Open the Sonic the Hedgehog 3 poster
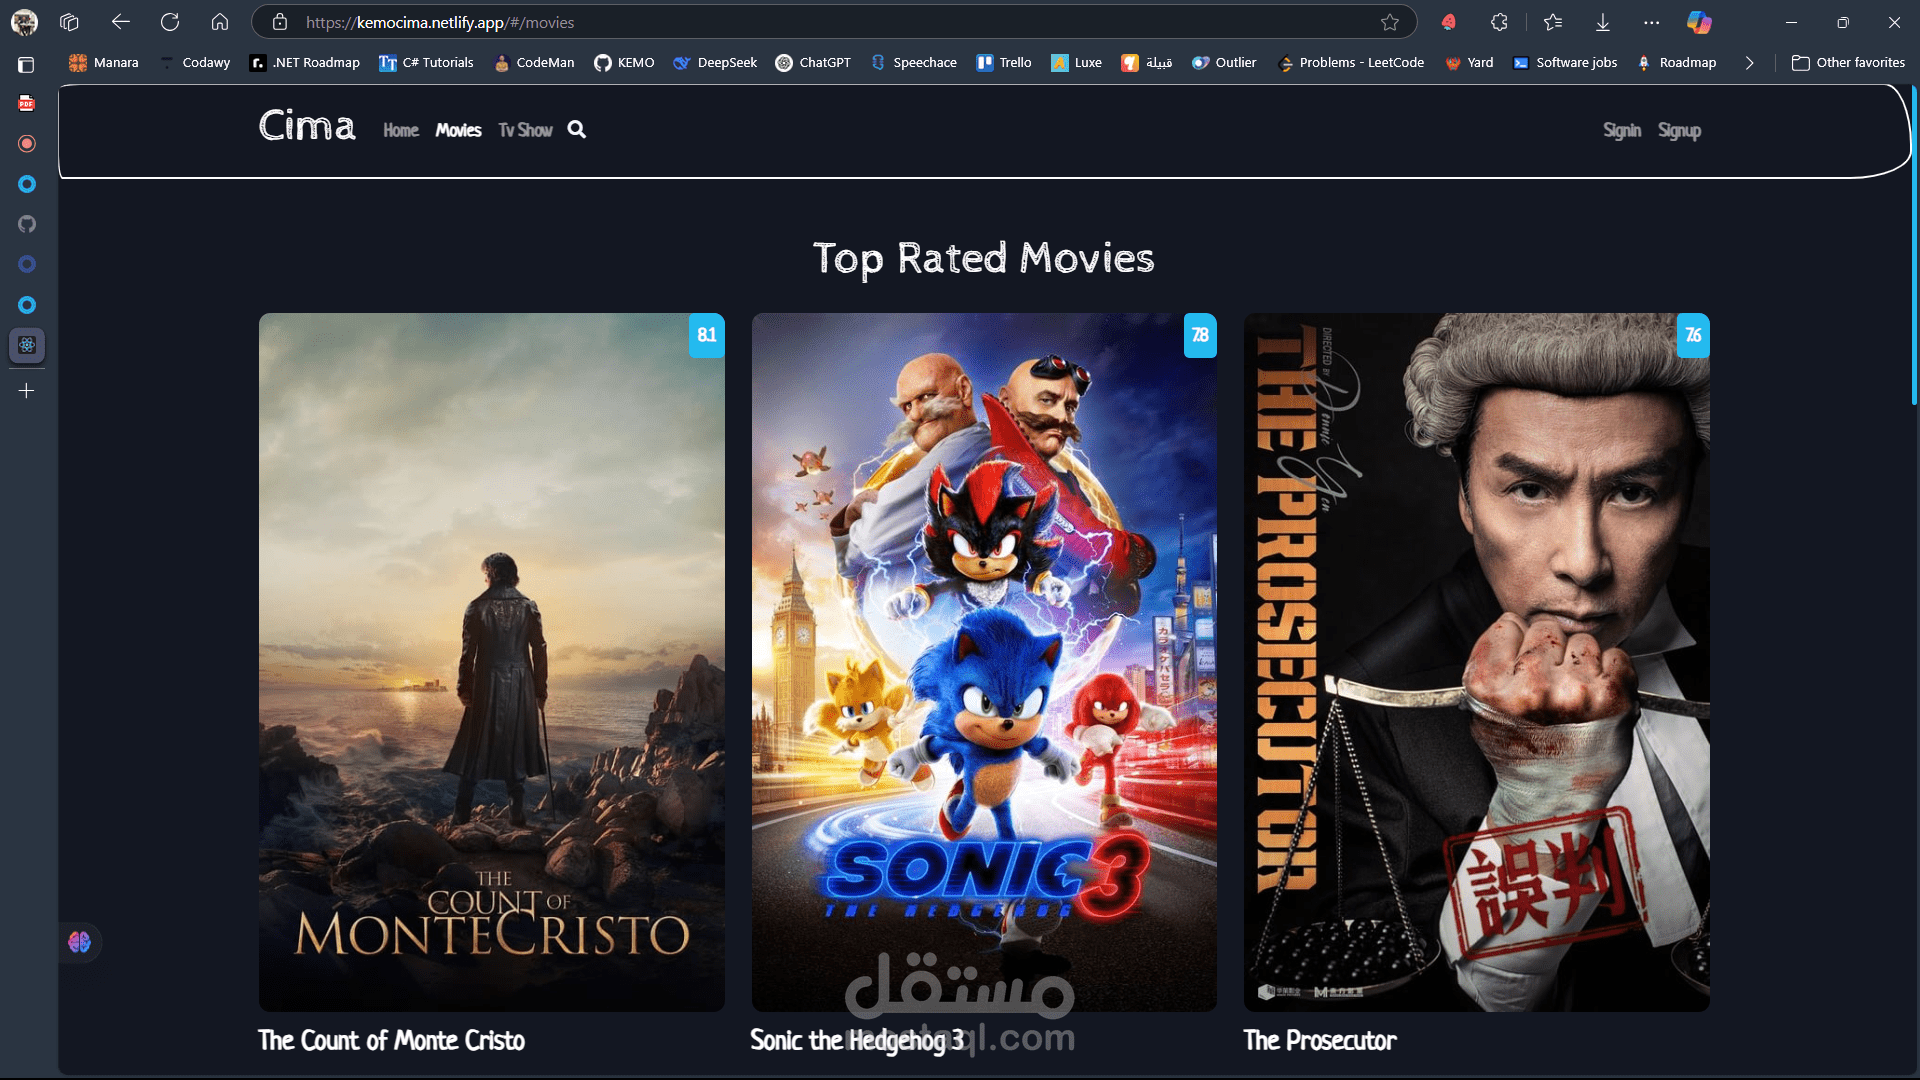 point(984,661)
